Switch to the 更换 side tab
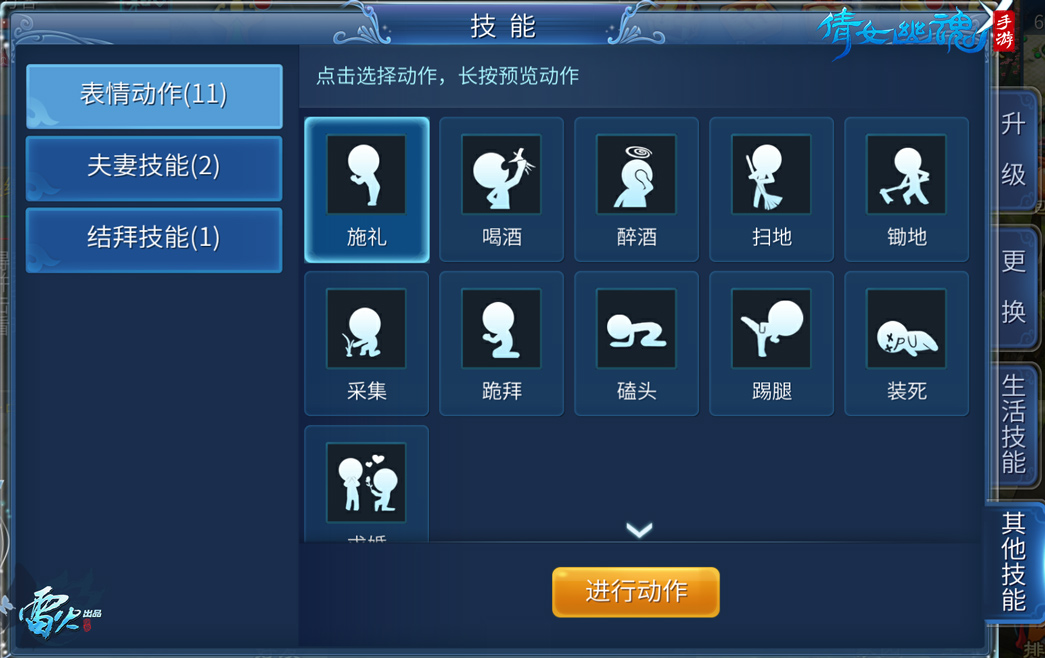Image resolution: width=1045 pixels, height=658 pixels. [x=1014, y=287]
